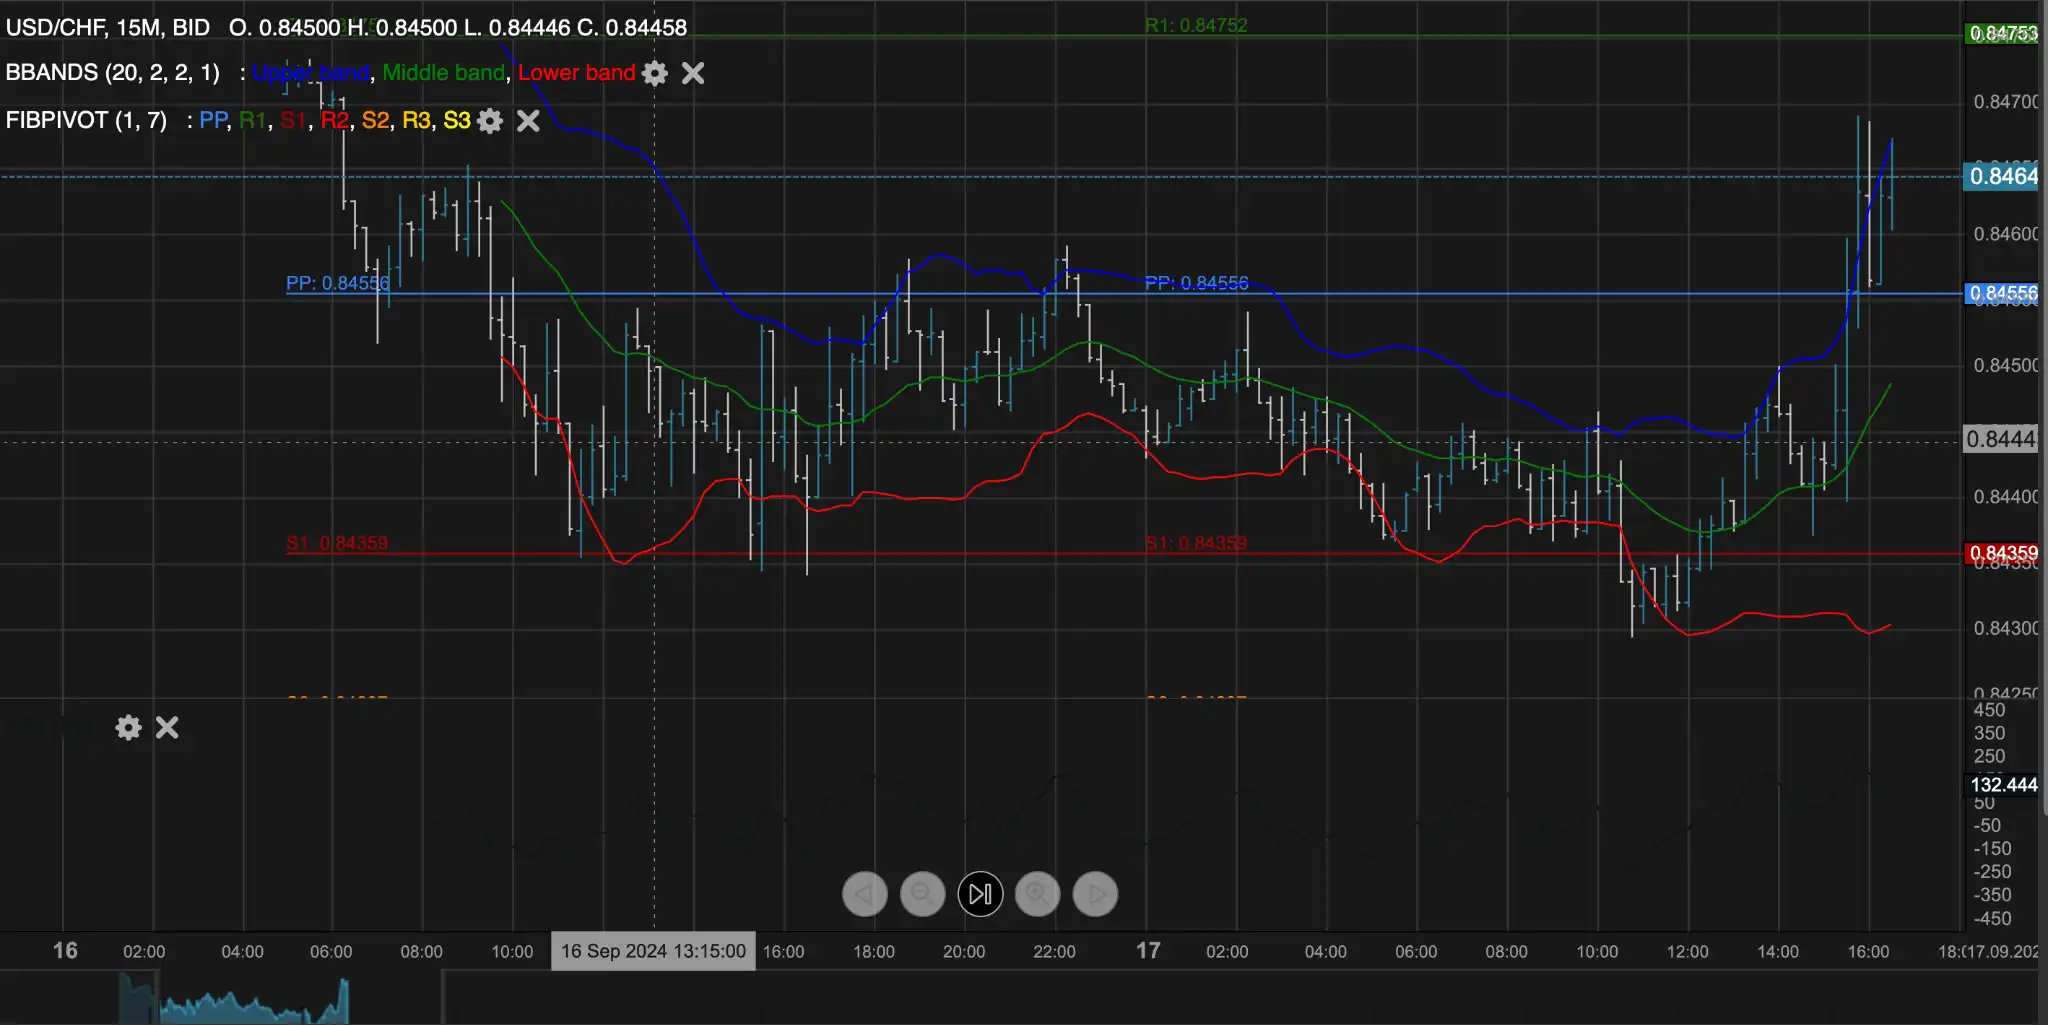Jump to the latest candle
The width and height of the screenshot is (2048, 1025).
point(980,894)
